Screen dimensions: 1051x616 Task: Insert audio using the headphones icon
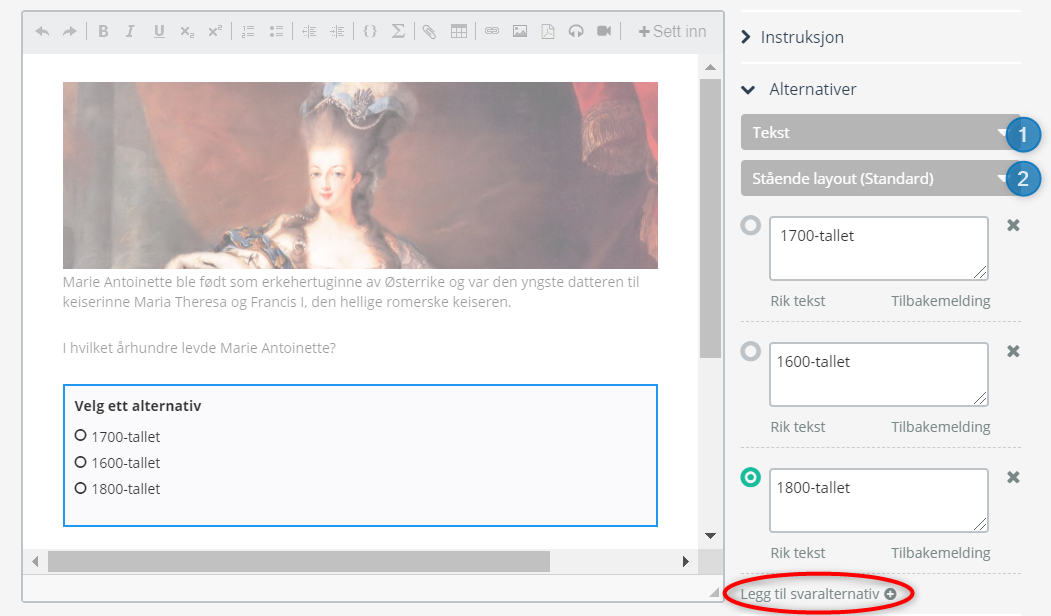(576, 32)
